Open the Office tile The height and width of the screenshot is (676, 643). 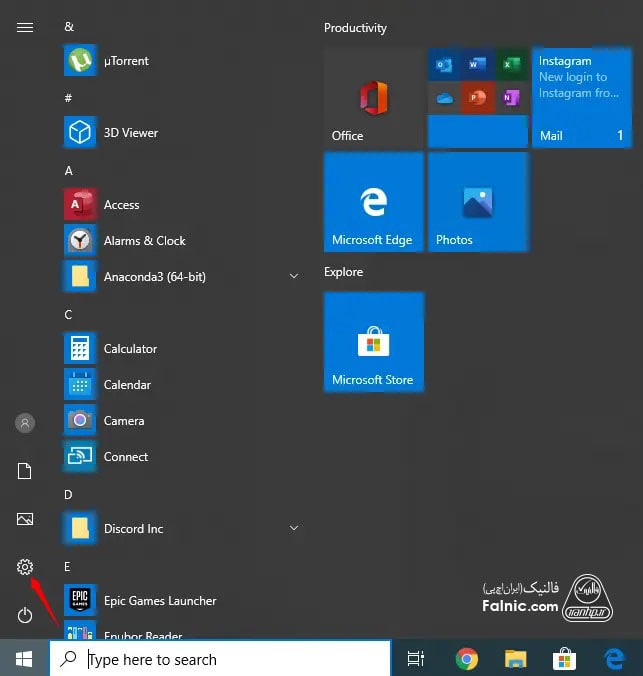[373, 97]
